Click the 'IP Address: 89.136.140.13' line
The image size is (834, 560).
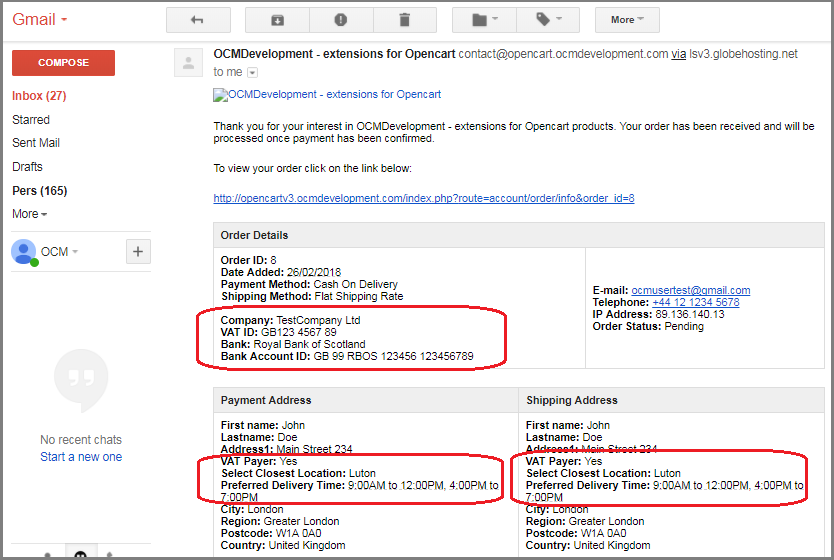[658, 314]
